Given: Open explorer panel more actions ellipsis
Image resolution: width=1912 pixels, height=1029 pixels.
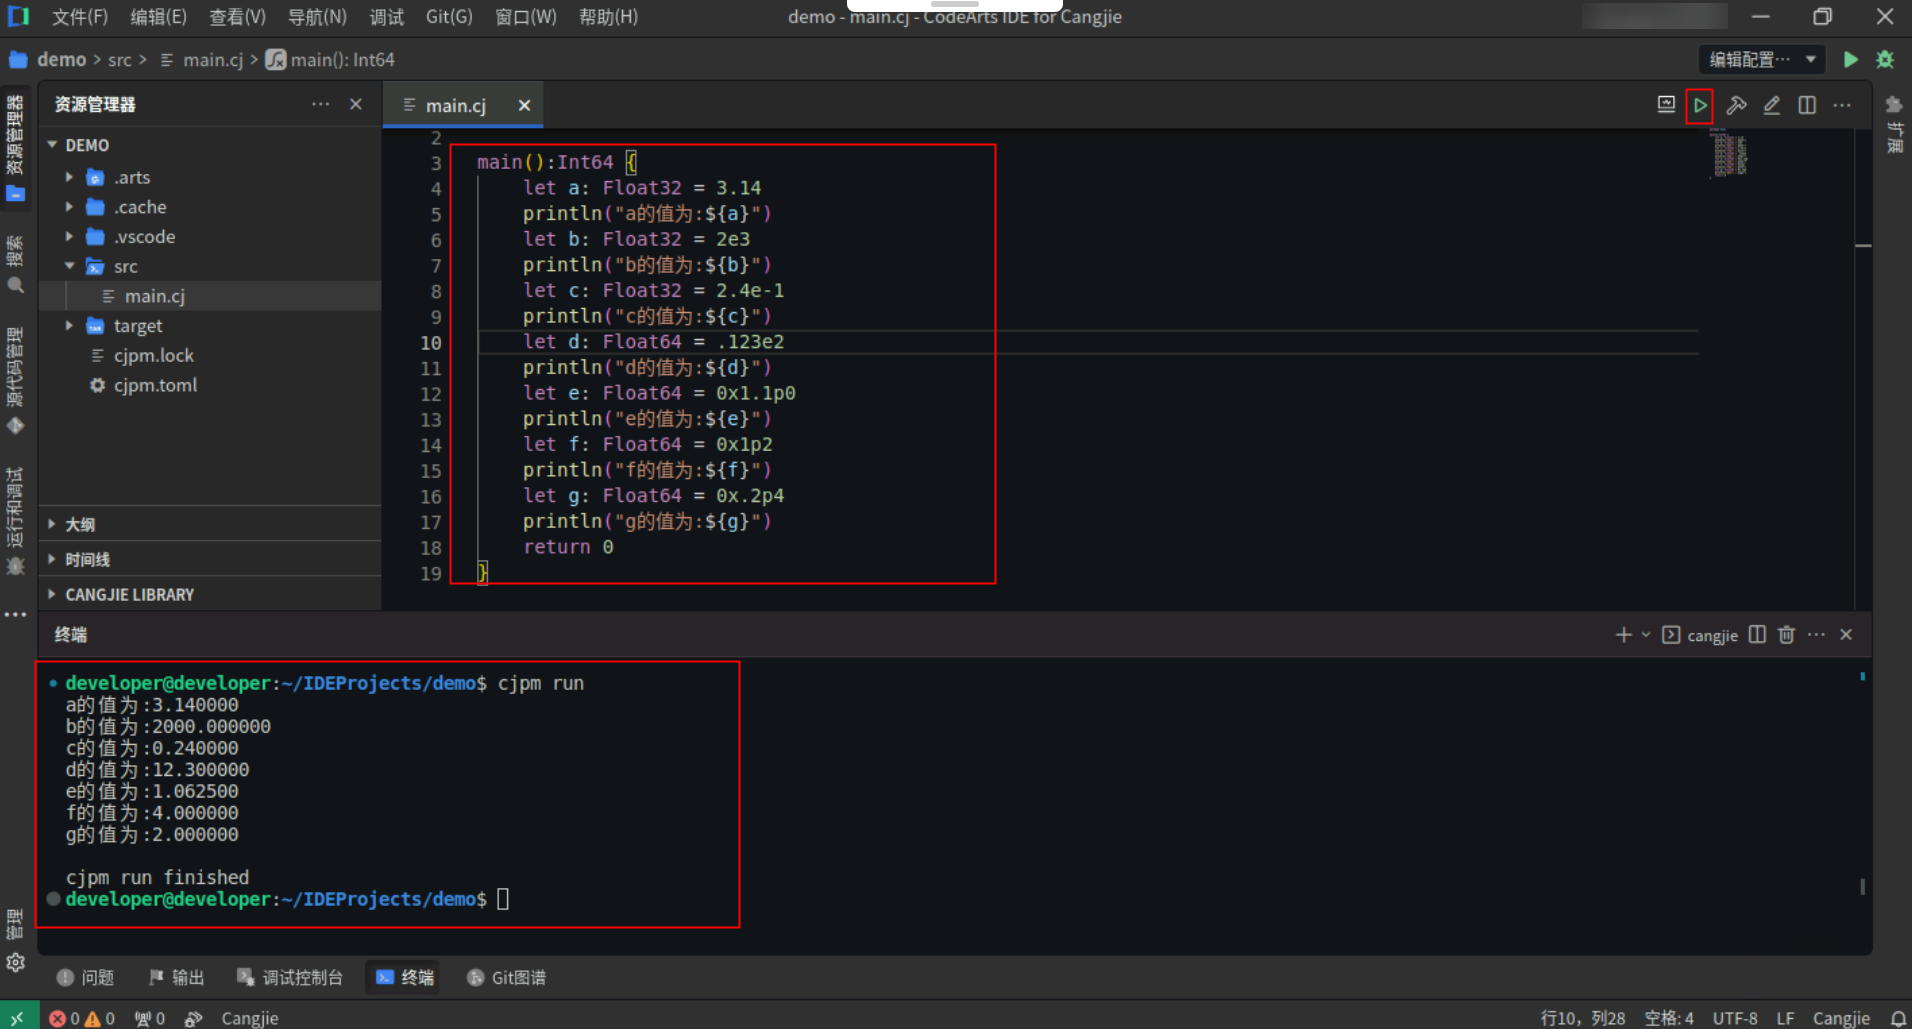Looking at the screenshot, I should pos(320,104).
